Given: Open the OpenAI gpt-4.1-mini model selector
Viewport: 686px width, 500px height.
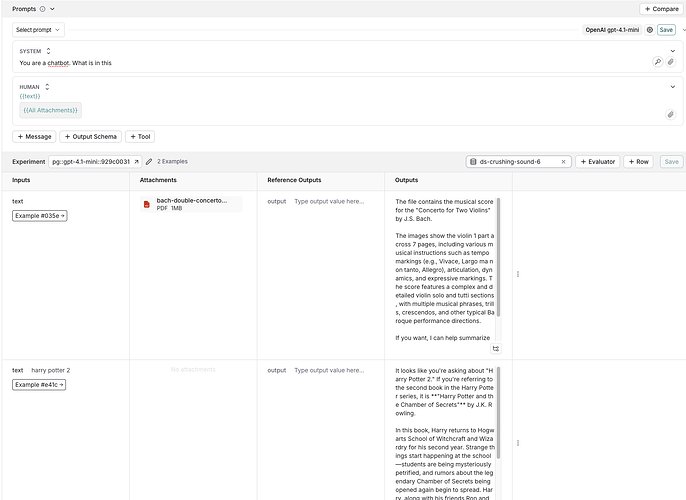Looking at the screenshot, I should [x=612, y=30].
